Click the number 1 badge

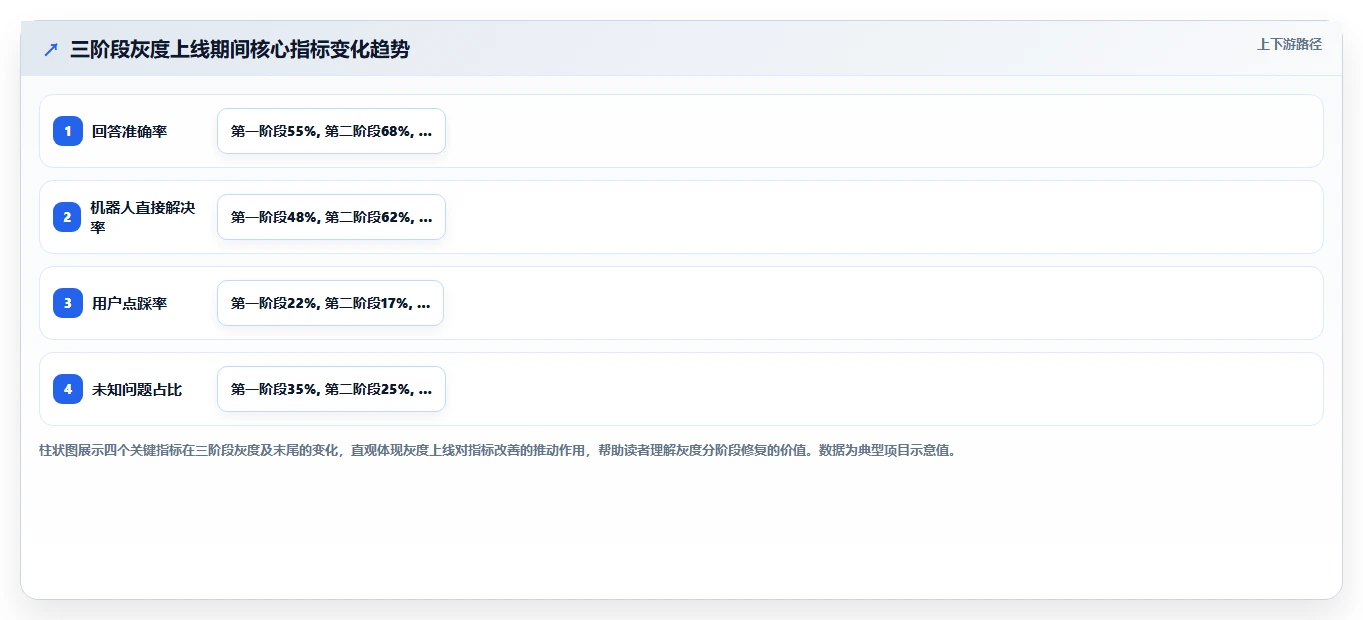pyautogui.click(x=68, y=131)
